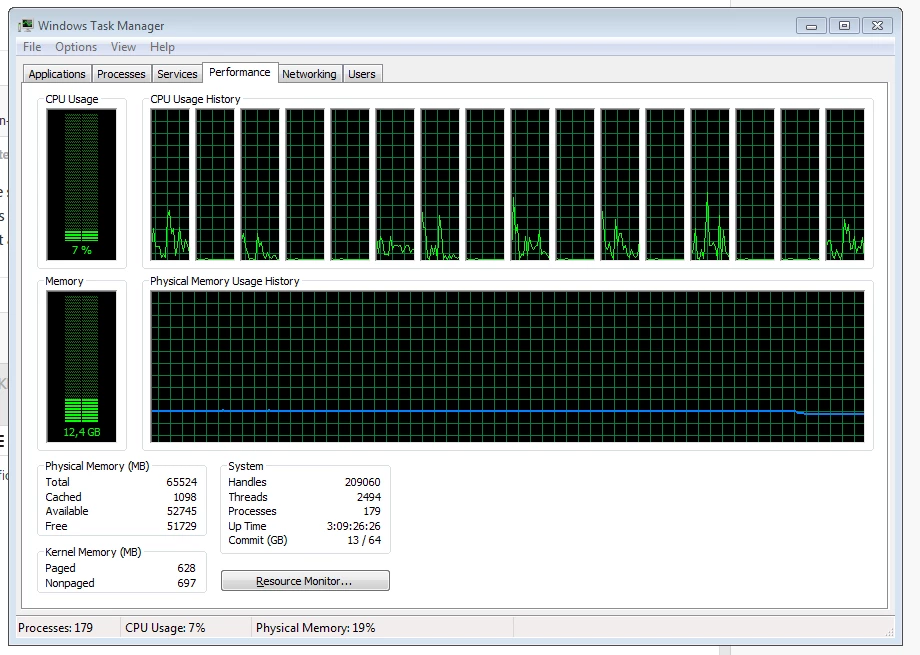
Task: Click System Processes value 179
Action: click(x=372, y=511)
